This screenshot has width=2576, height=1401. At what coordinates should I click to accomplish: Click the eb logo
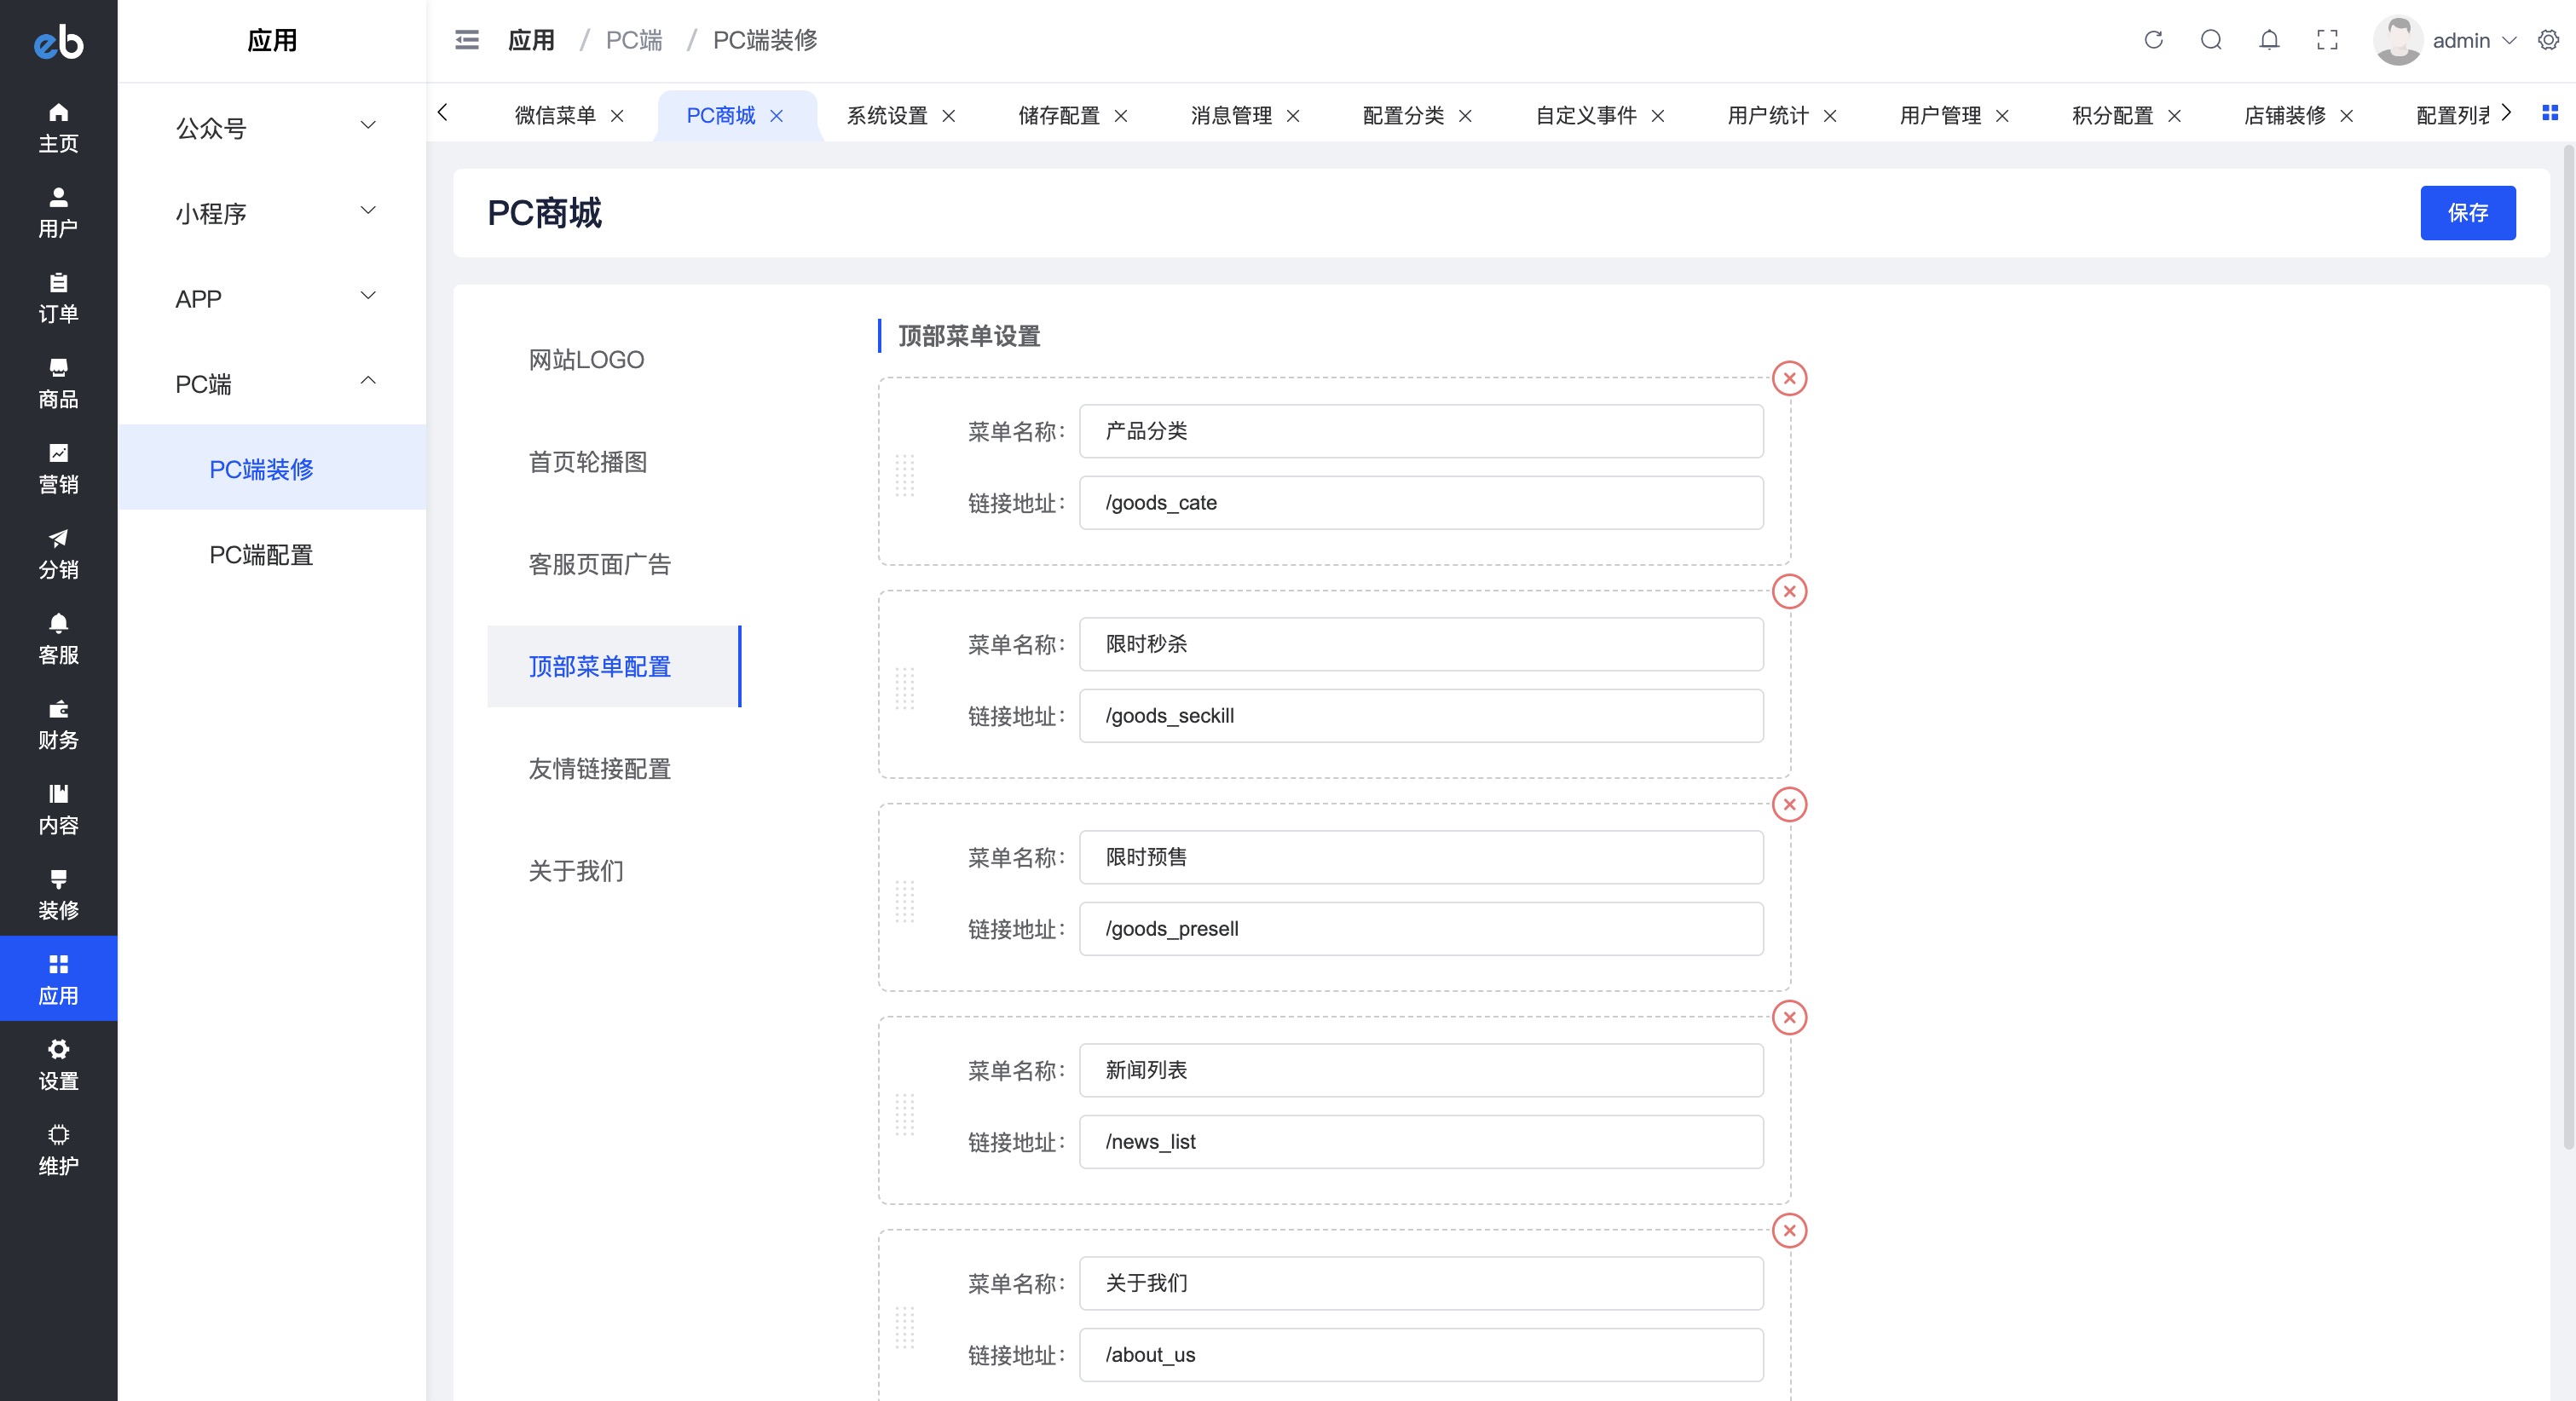(58, 41)
